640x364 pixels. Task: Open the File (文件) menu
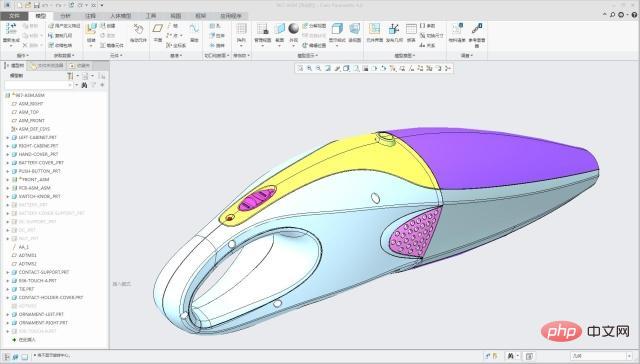pyautogui.click(x=14, y=16)
